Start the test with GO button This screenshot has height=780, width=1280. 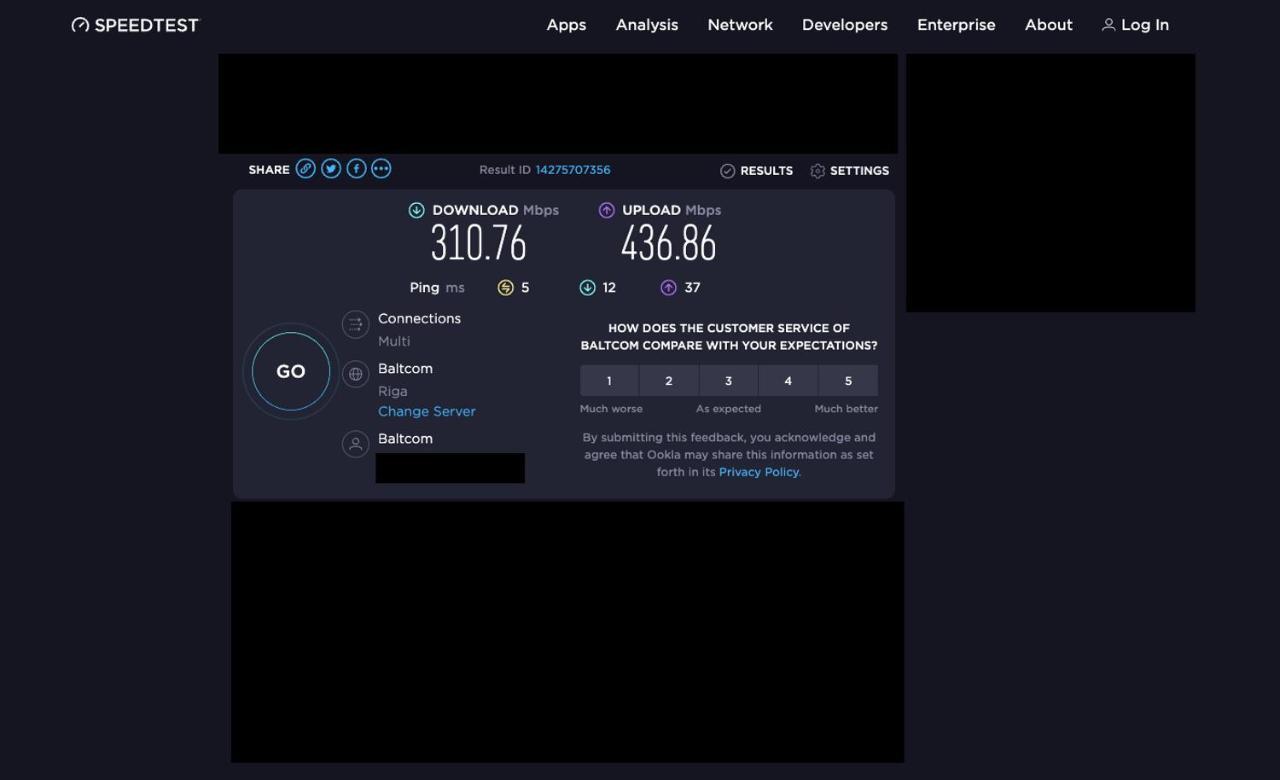tap(291, 371)
